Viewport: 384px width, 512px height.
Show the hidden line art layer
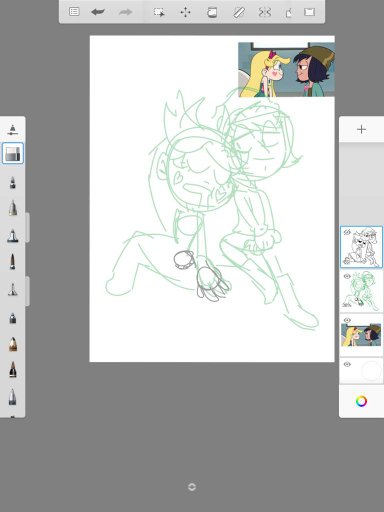pyautogui.click(x=347, y=232)
